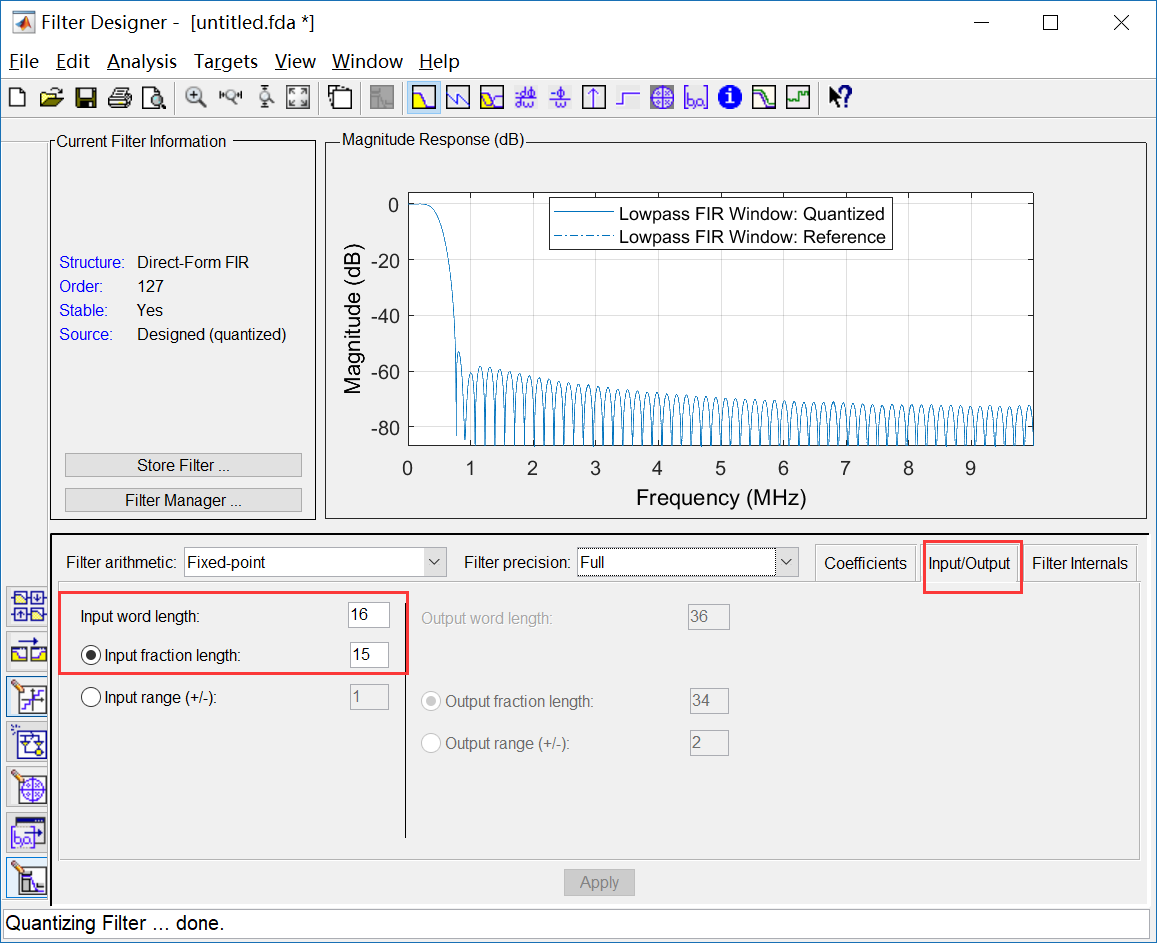Viewport: 1157px width, 943px height.
Task: Show Group Delay Response icon
Action: pyautogui.click(x=525, y=97)
